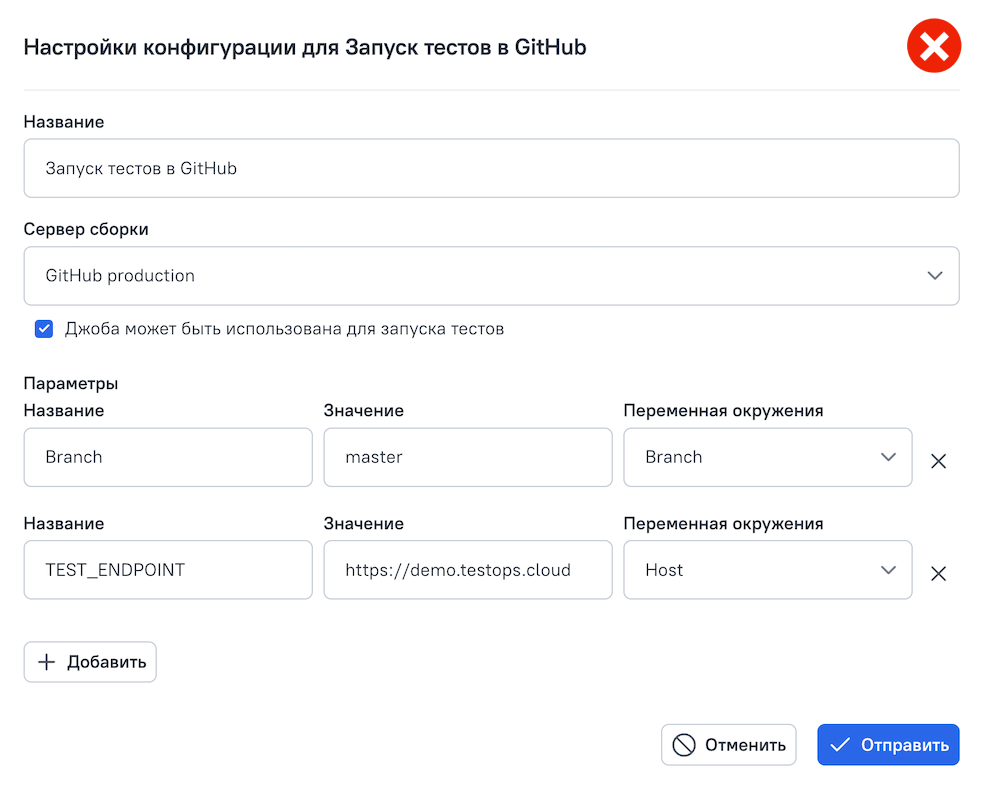Edit the Значение field containing master

coord(467,457)
